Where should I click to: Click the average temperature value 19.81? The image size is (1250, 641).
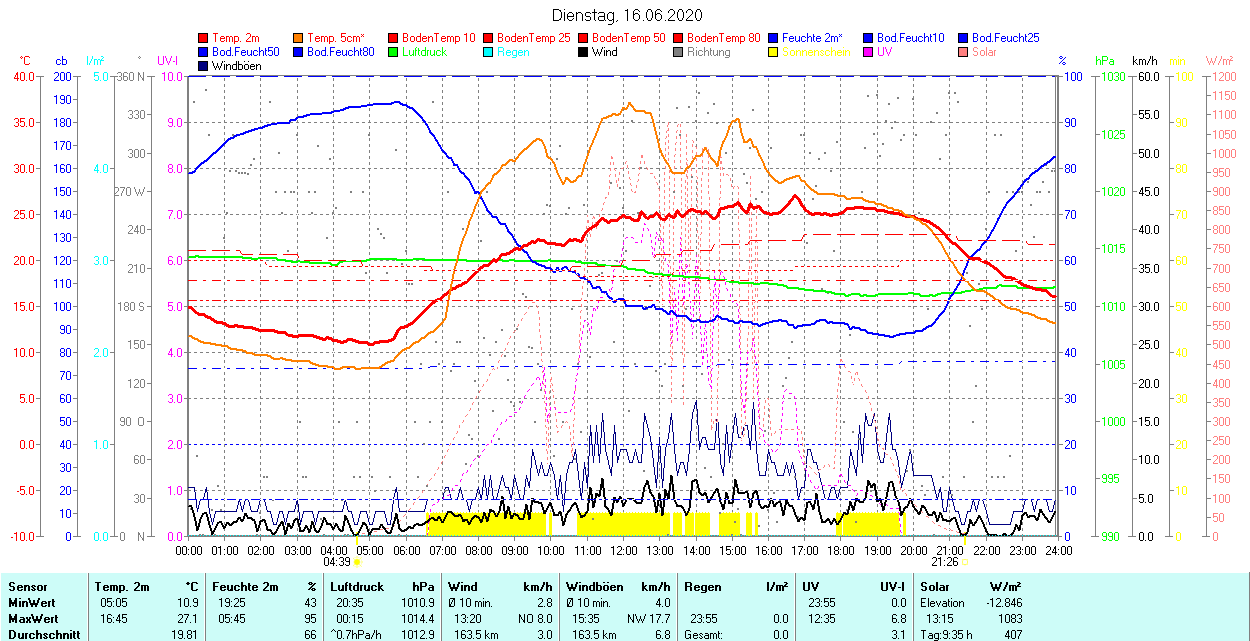pos(185,635)
